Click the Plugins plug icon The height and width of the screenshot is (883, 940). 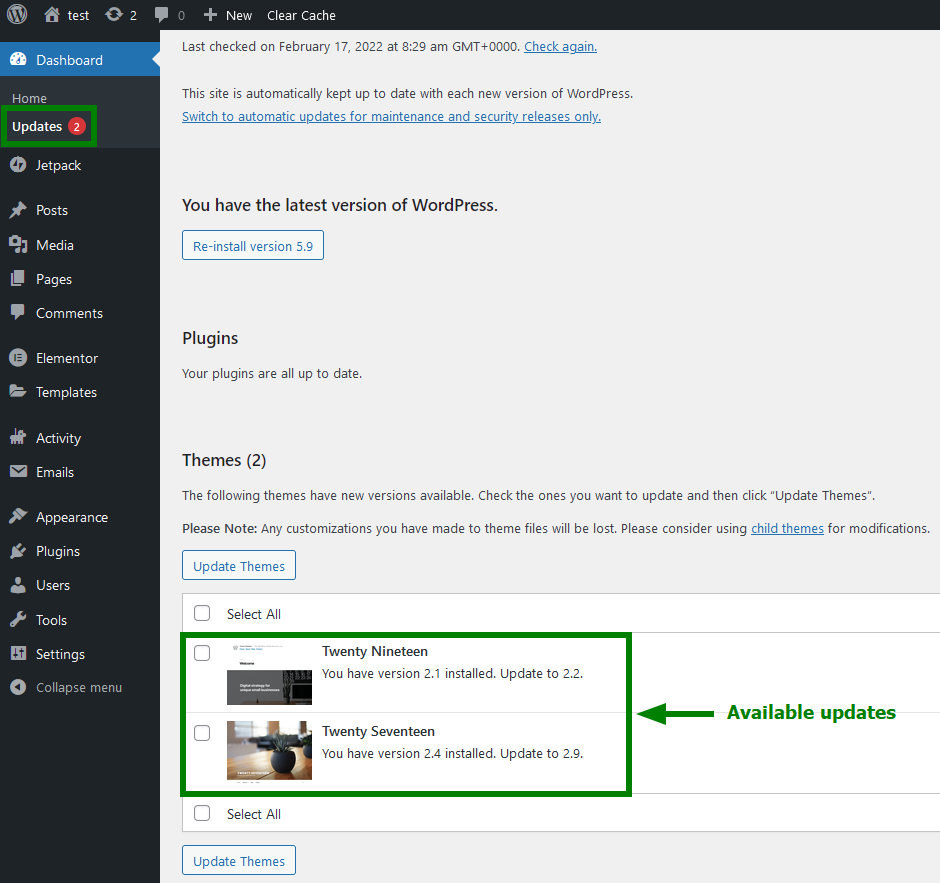19,551
